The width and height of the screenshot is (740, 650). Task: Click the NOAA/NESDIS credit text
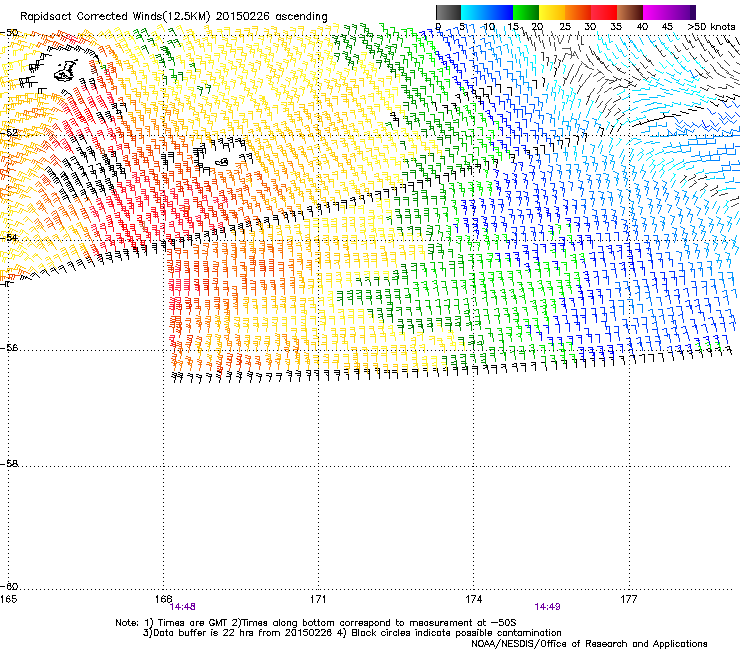point(589,644)
